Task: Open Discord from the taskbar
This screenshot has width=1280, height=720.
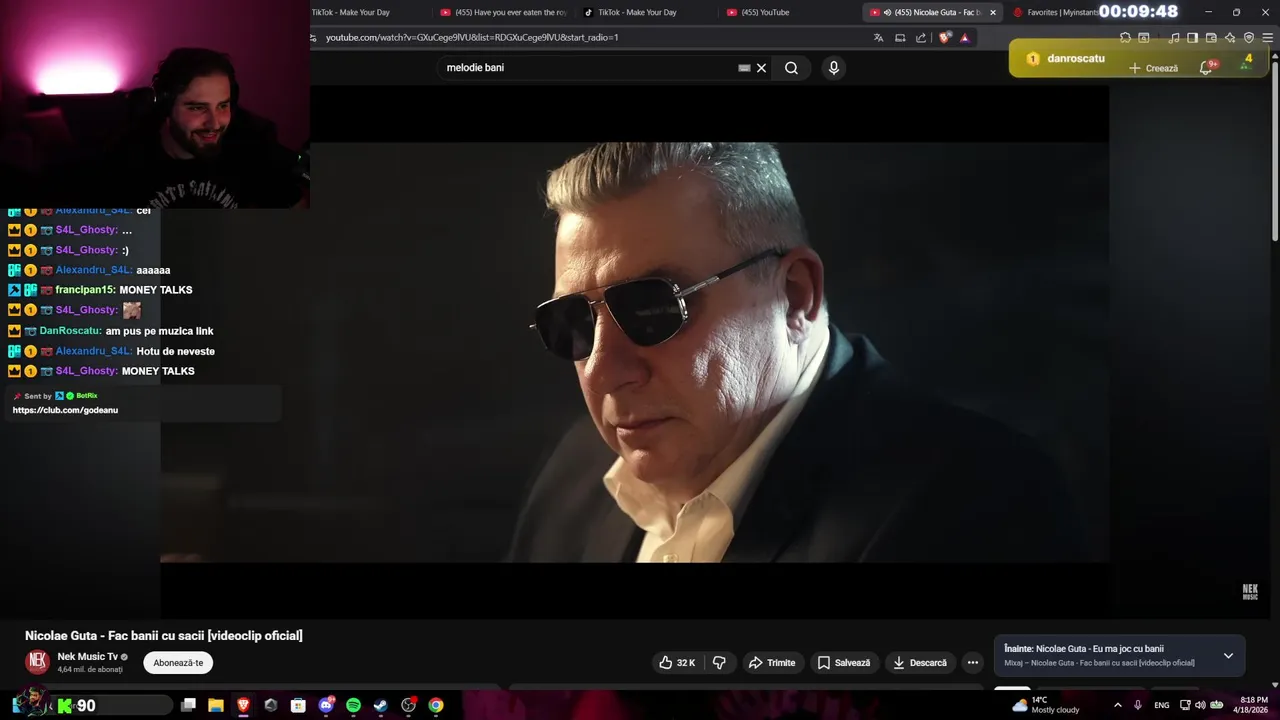Action: 326,705
